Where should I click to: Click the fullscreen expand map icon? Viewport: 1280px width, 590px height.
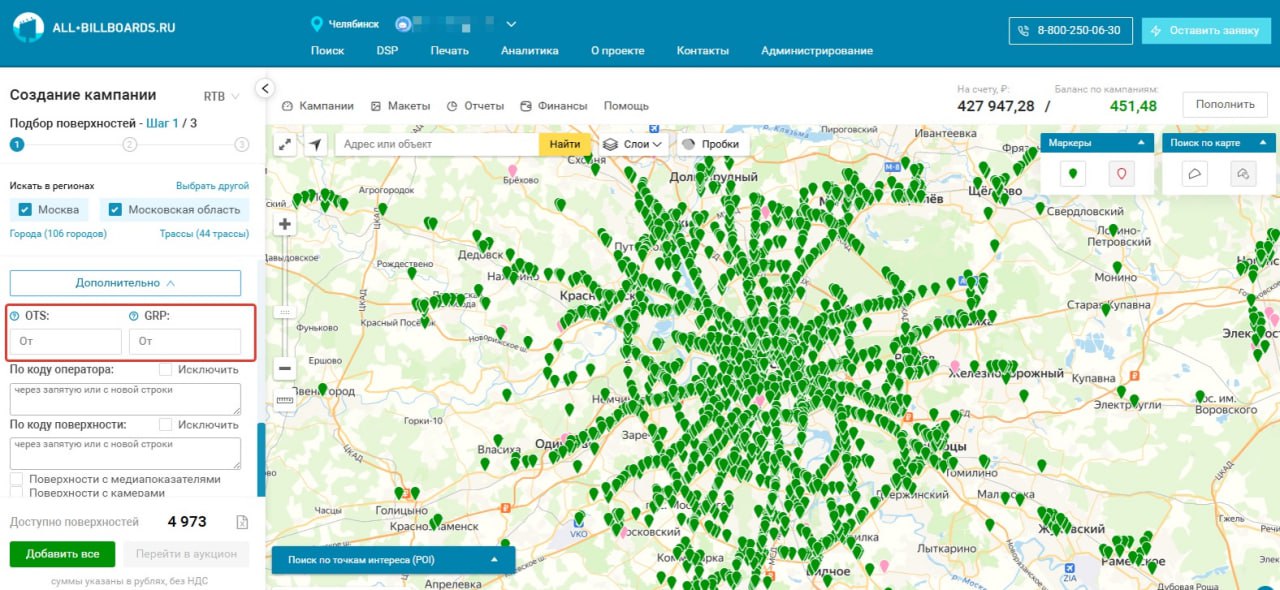coord(285,145)
